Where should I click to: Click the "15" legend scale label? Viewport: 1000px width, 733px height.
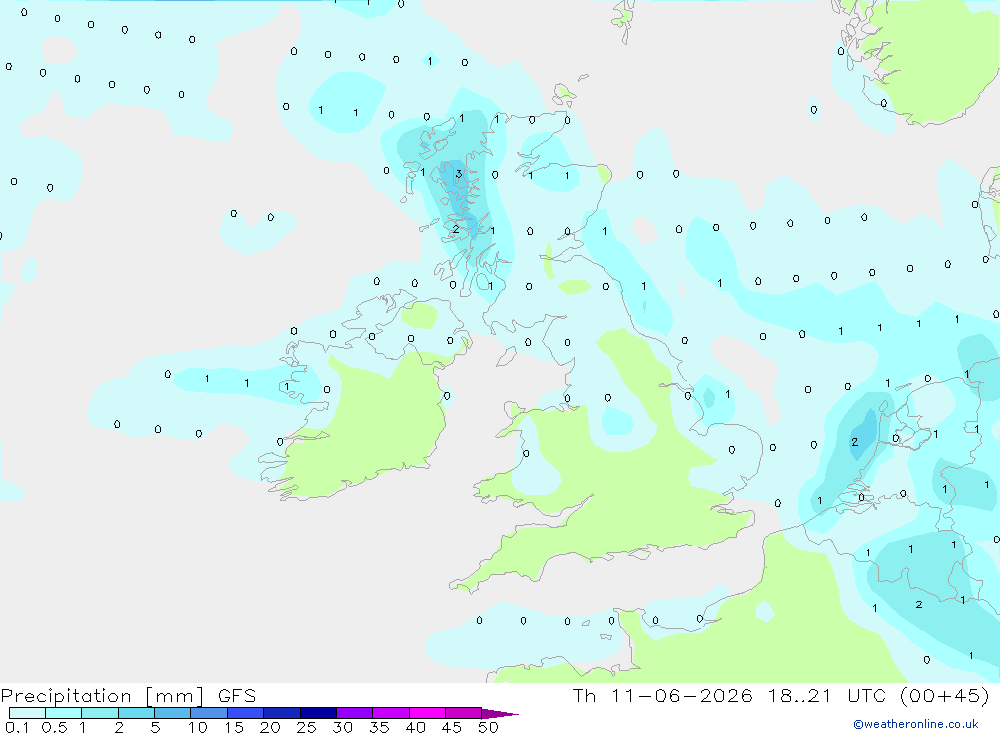pyautogui.click(x=234, y=727)
